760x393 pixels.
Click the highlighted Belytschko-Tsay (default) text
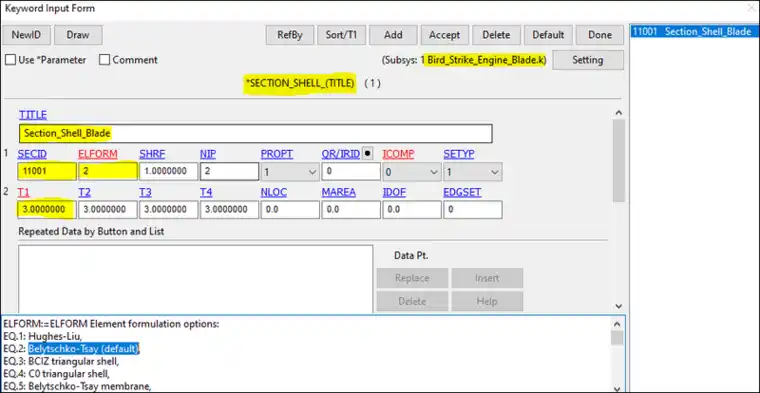pos(83,348)
